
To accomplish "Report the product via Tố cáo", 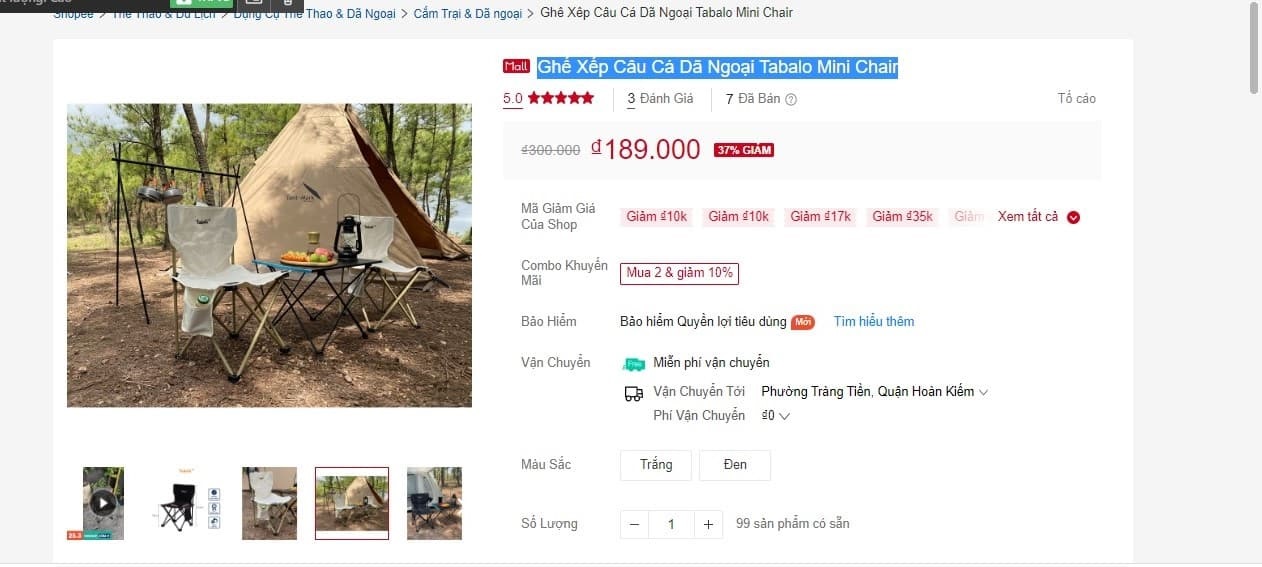I will click(x=1076, y=98).
